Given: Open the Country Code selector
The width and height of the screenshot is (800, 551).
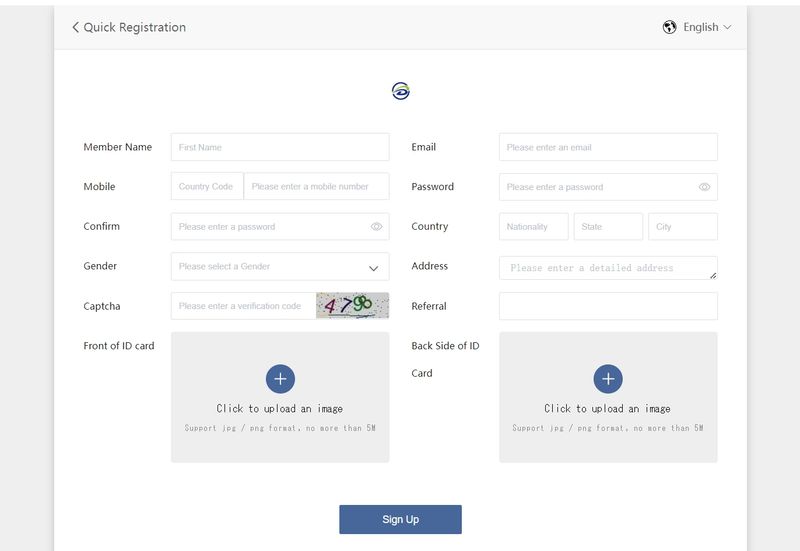Looking at the screenshot, I should click(x=207, y=187).
